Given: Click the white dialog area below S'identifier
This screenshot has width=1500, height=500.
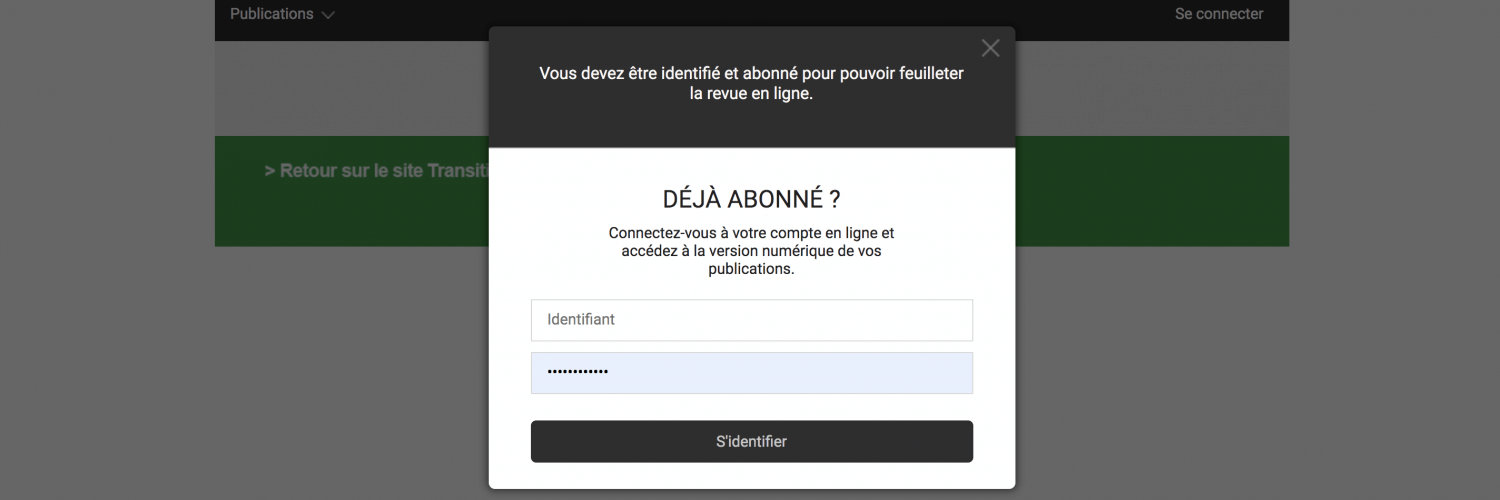Looking at the screenshot, I should click(x=751, y=476).
